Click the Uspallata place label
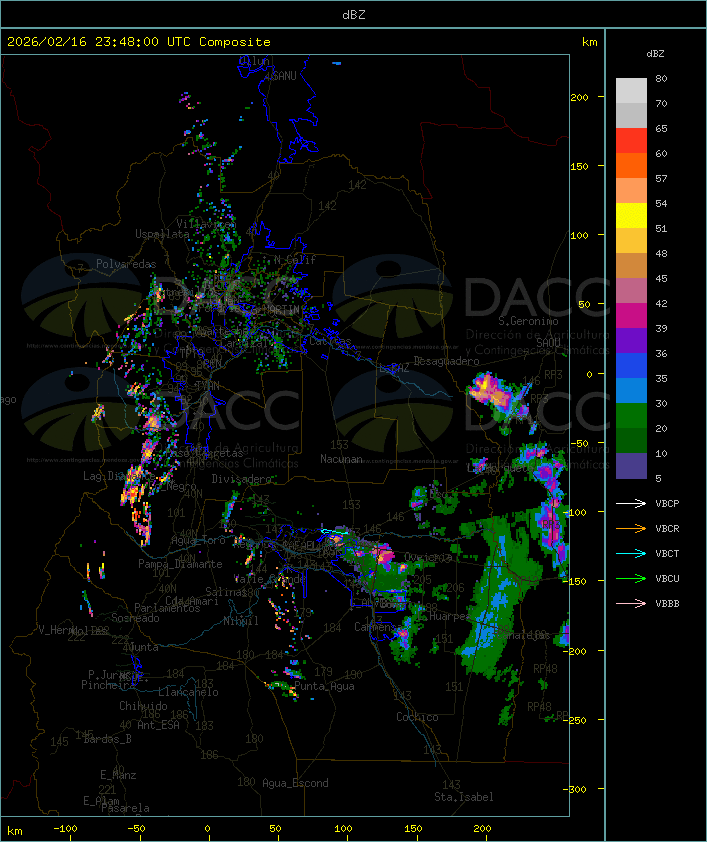 click(x=162, y=234)
